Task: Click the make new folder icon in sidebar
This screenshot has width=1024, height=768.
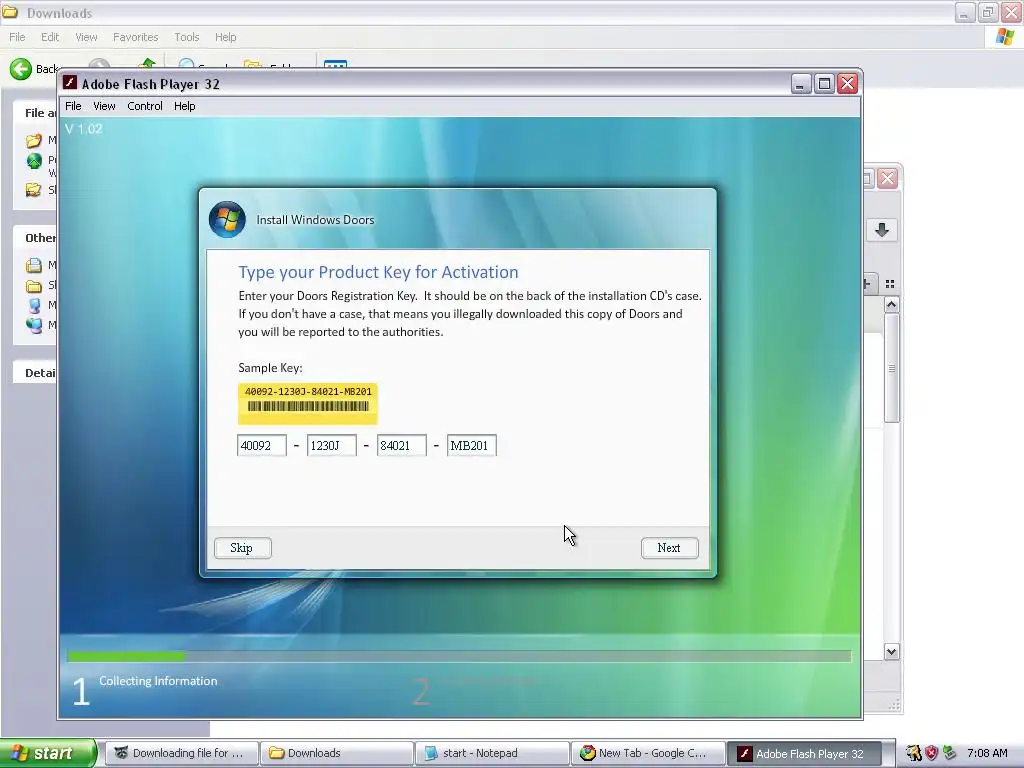Action: (34, 140)
